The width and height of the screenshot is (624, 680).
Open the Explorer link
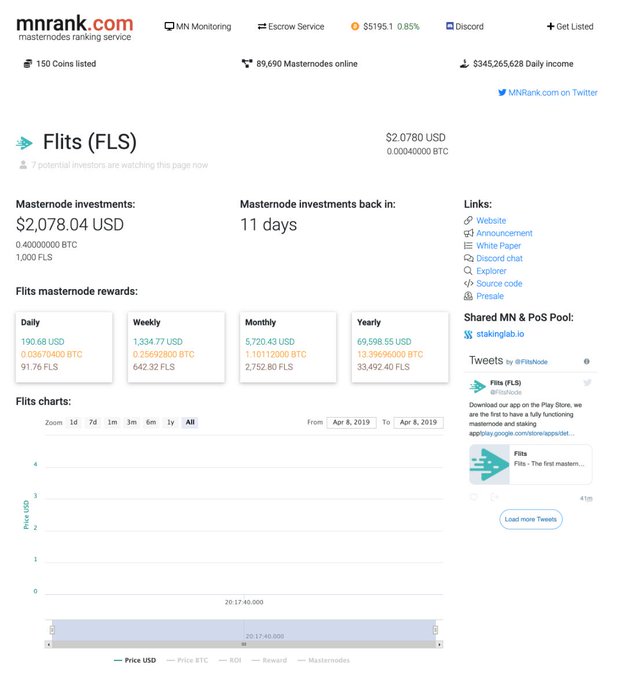pos(491,271)
